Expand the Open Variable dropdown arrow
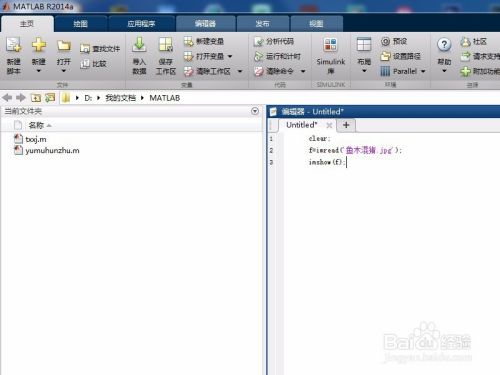500x375 pixels. pyautogui.click(x=230, y=56)
